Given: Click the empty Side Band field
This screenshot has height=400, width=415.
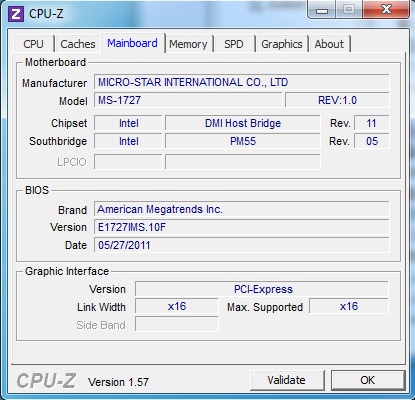Looking at the screenshot, I should click(177, 324).
